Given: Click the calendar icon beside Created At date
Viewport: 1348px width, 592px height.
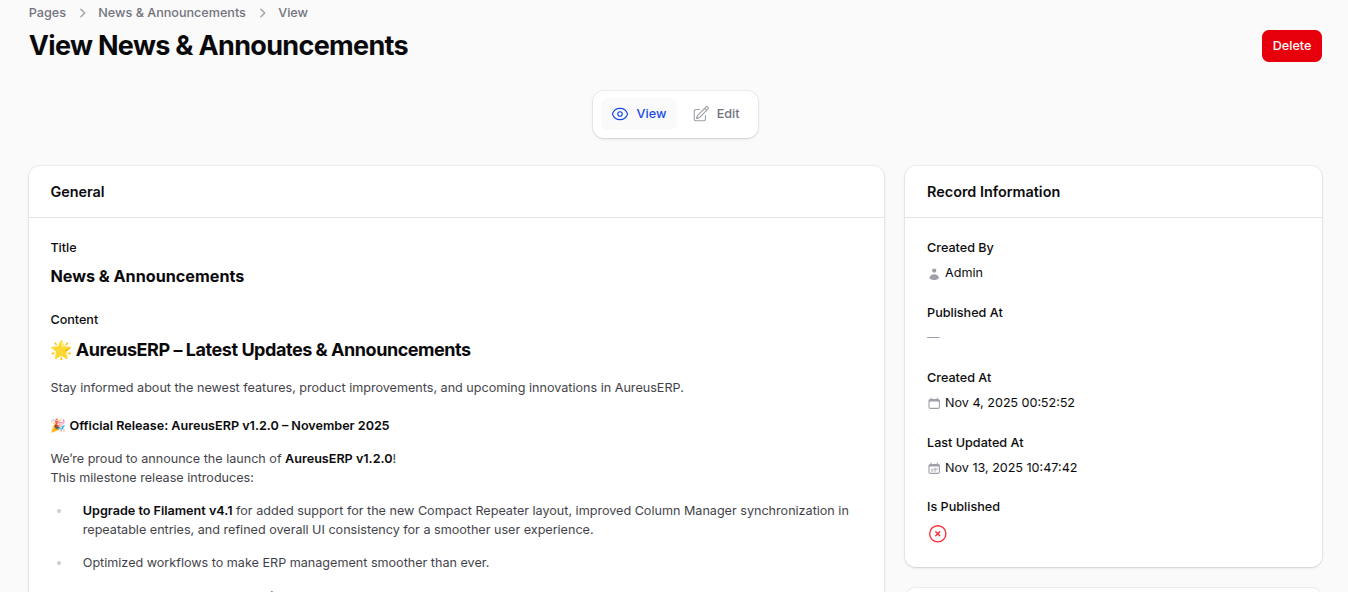Looking at the screenshot, I should point(934,402).
